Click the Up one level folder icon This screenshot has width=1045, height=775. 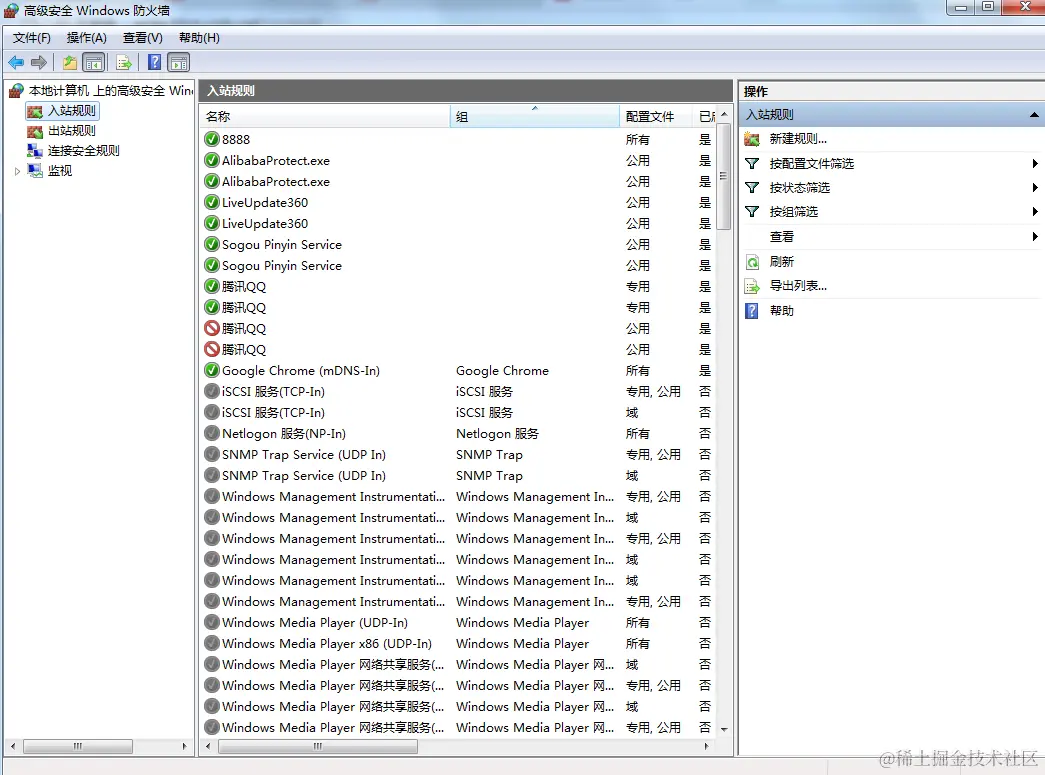69,63
